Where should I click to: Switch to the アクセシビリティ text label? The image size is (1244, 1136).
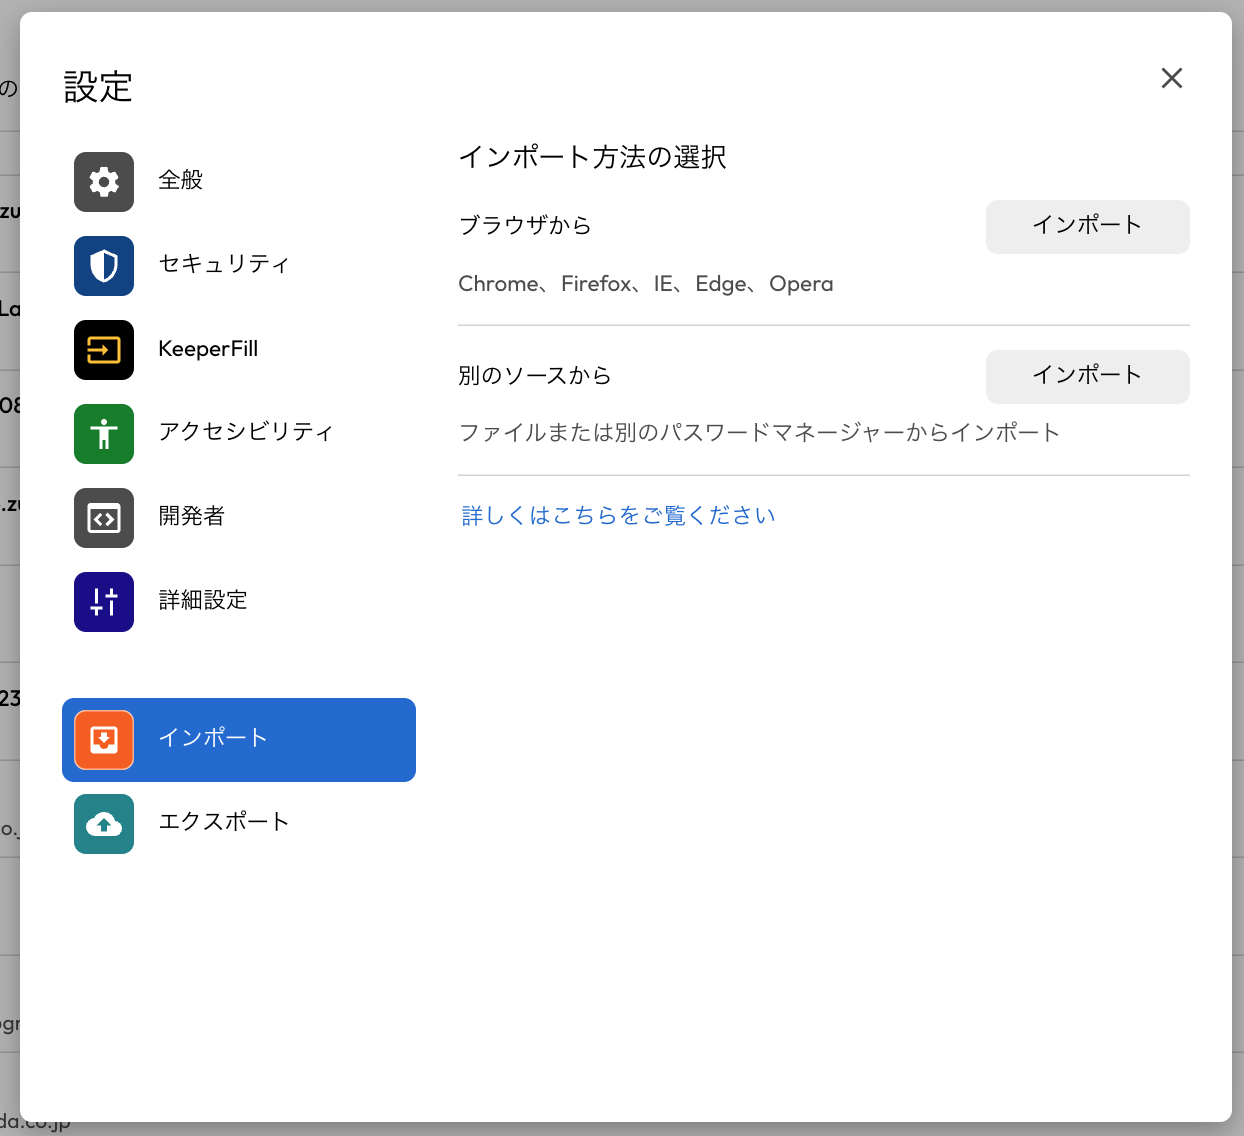pos(246,432)
